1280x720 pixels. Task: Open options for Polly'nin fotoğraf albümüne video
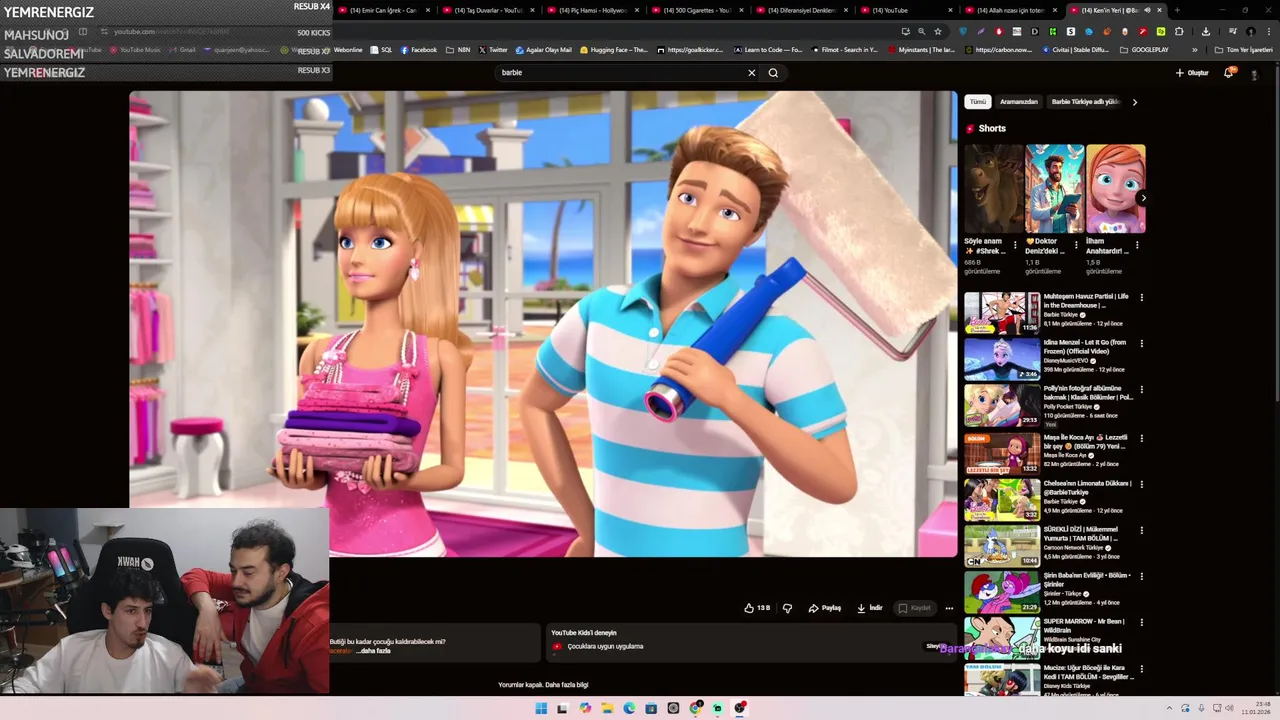1141,389
